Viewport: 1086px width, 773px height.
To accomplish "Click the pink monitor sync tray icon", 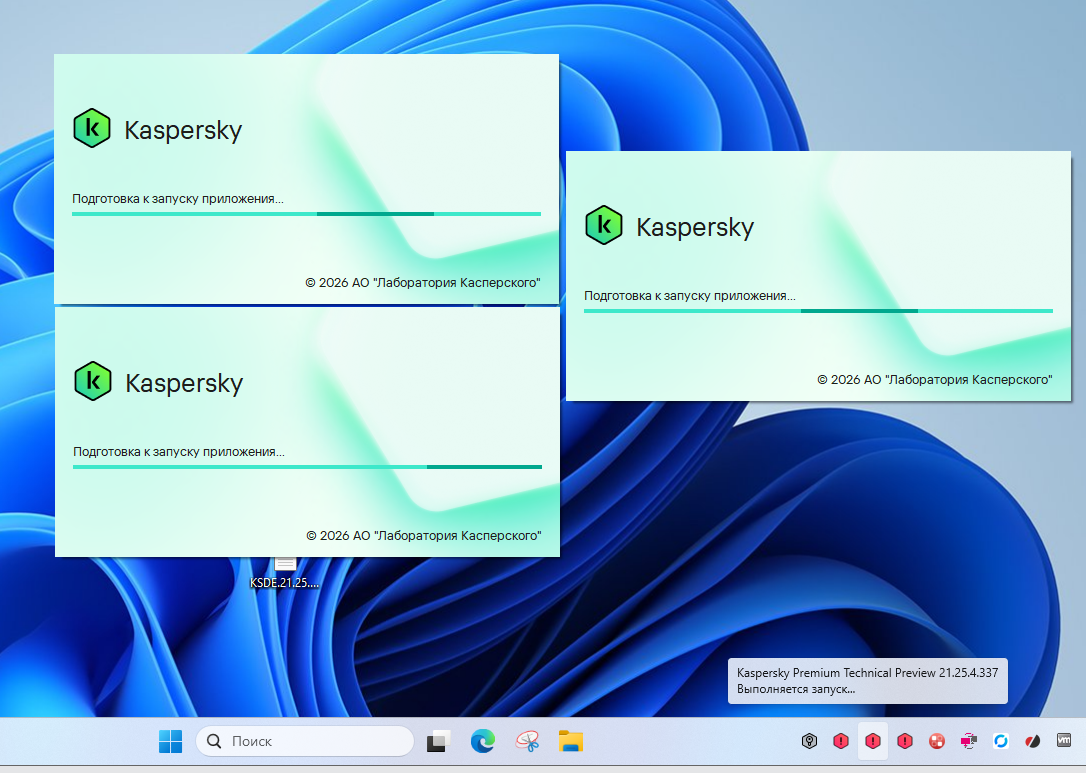I will (x=968, y=741).
